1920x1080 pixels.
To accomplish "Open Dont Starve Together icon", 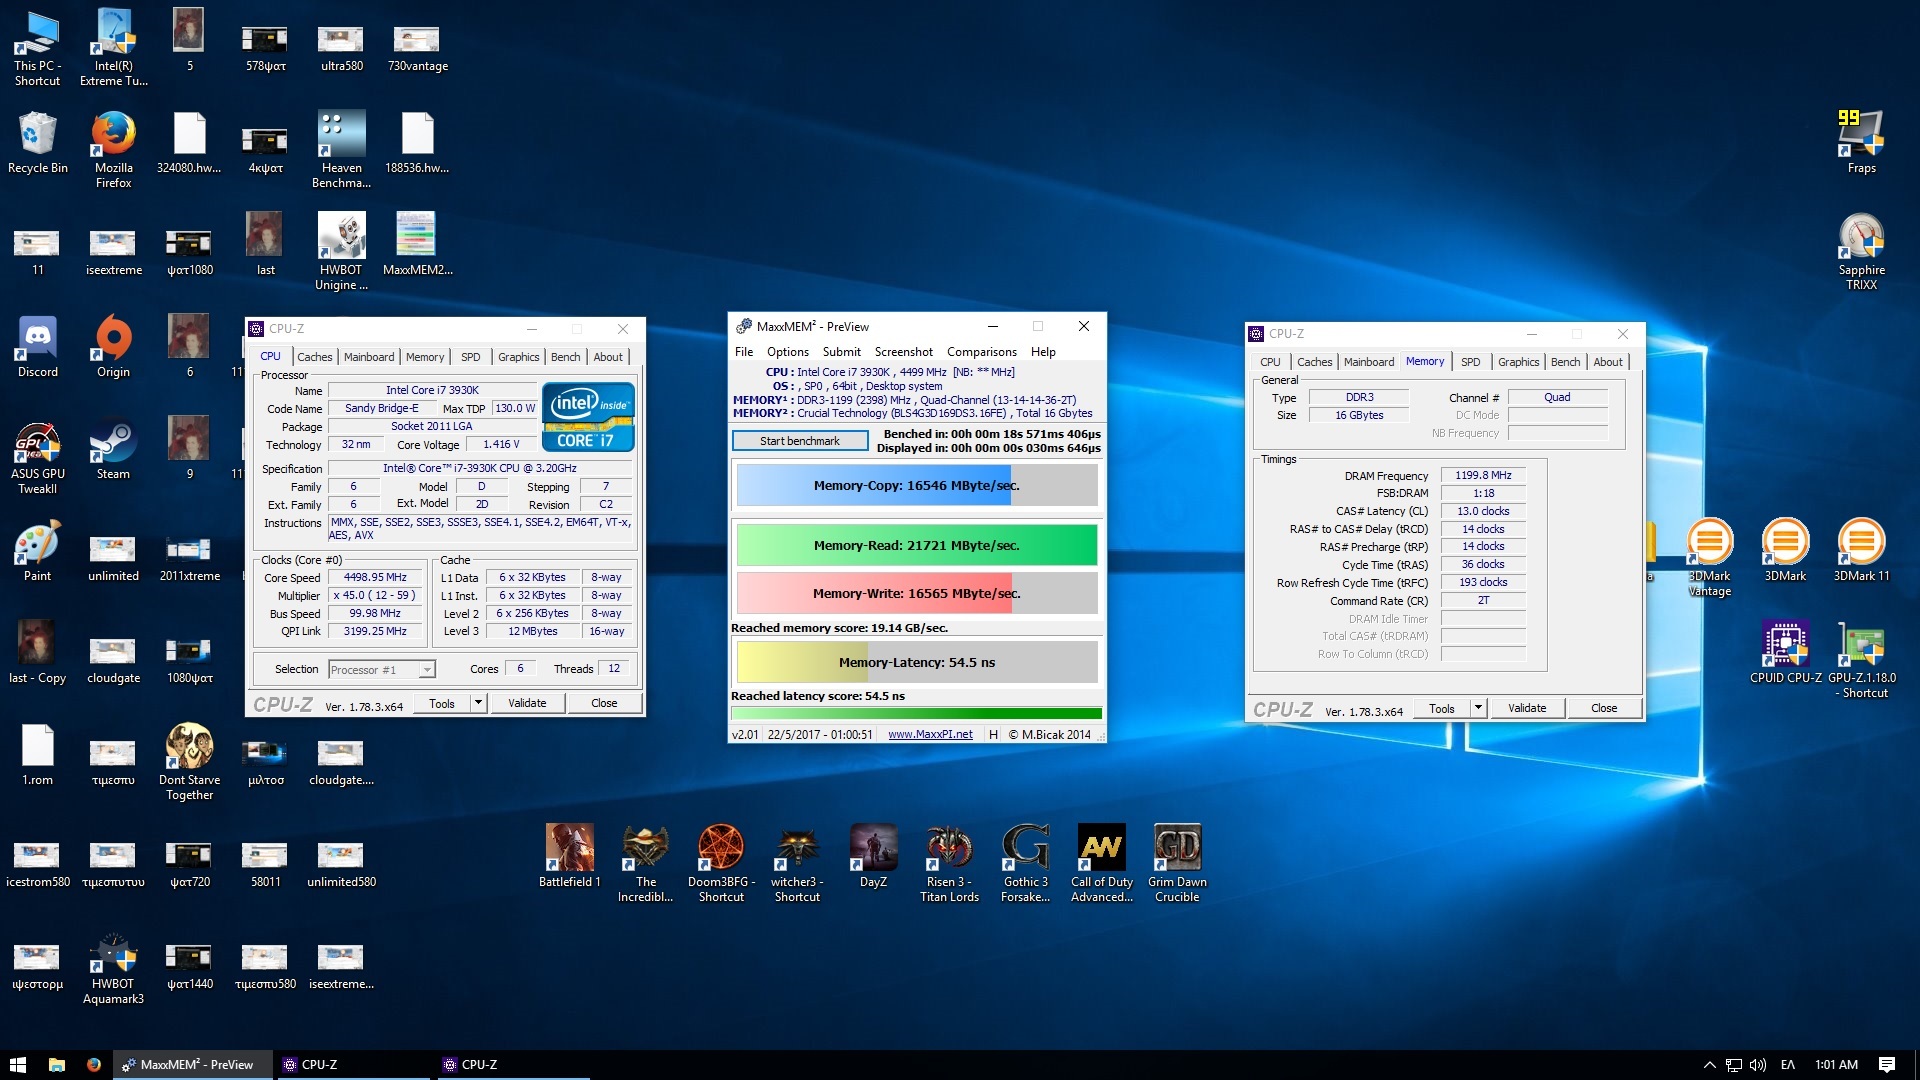I will coord(189,761).
